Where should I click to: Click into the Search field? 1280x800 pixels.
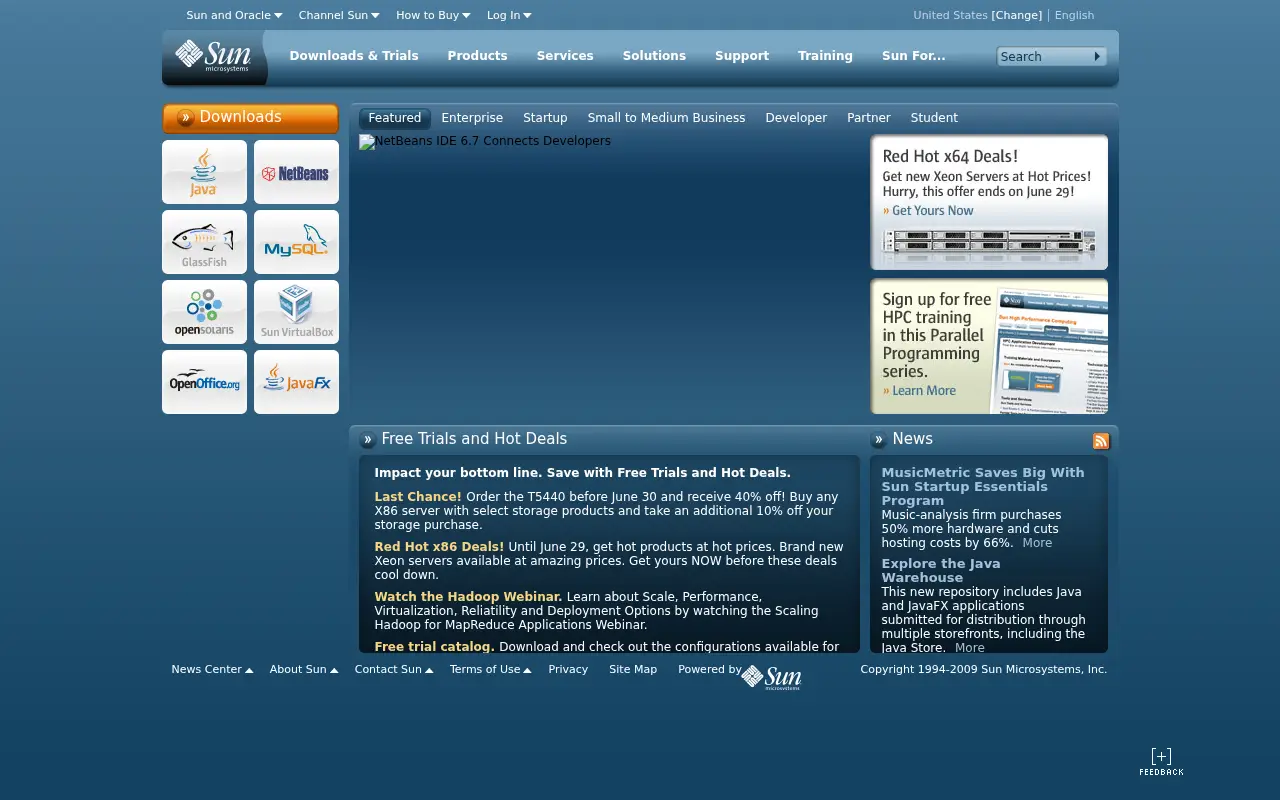click(x=1044, y=56)
